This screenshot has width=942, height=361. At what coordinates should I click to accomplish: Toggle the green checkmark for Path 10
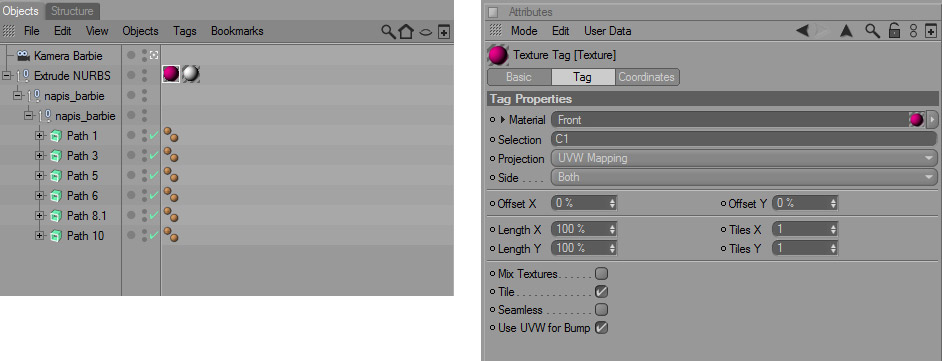(x=154, y=236)
